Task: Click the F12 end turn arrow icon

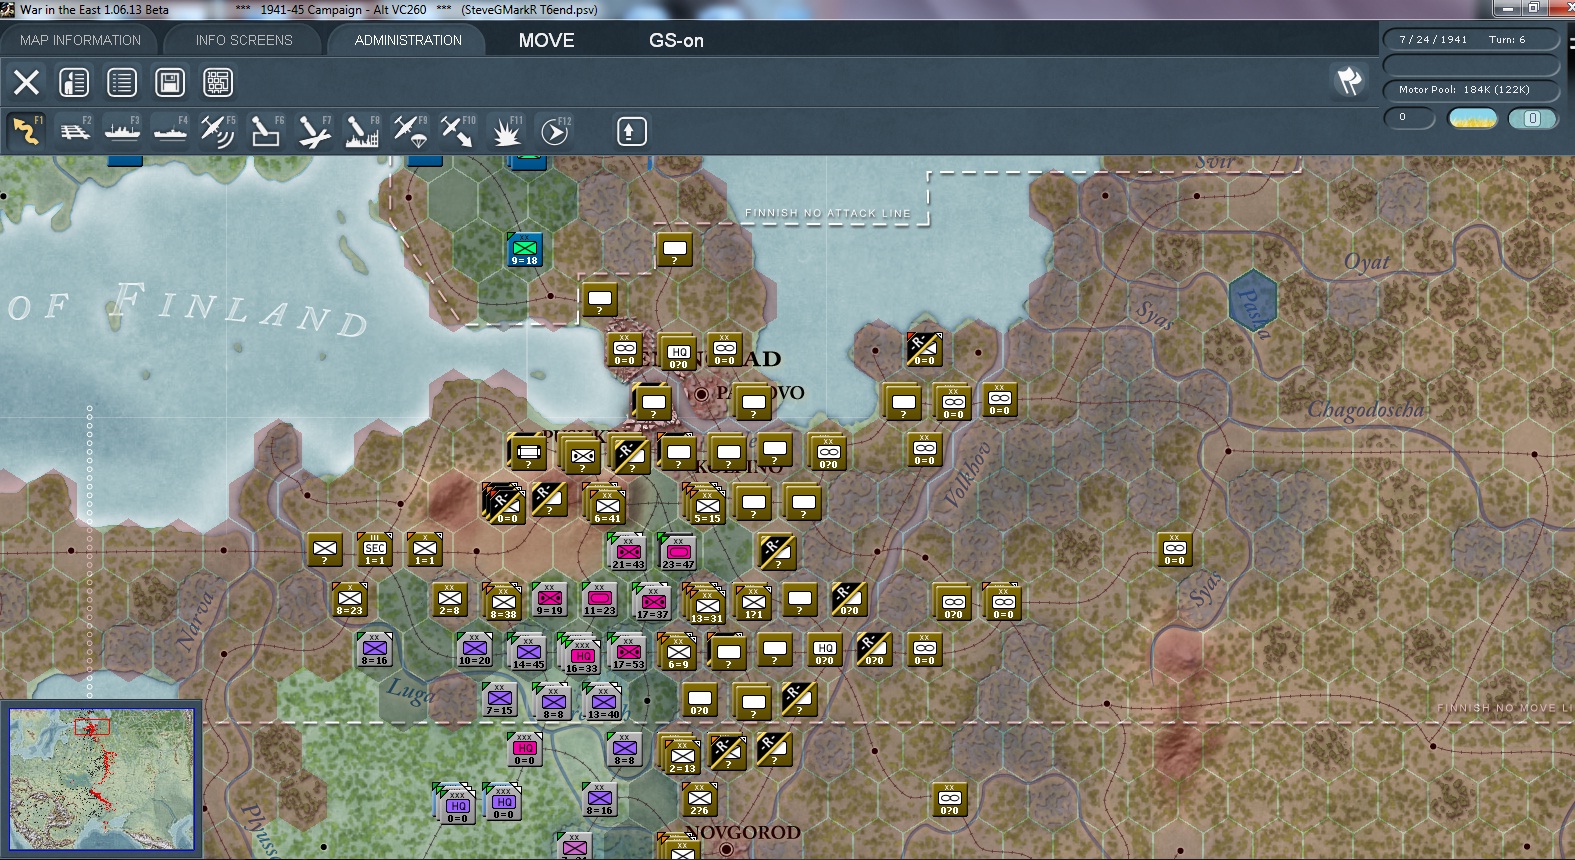Action: (555, 131)
